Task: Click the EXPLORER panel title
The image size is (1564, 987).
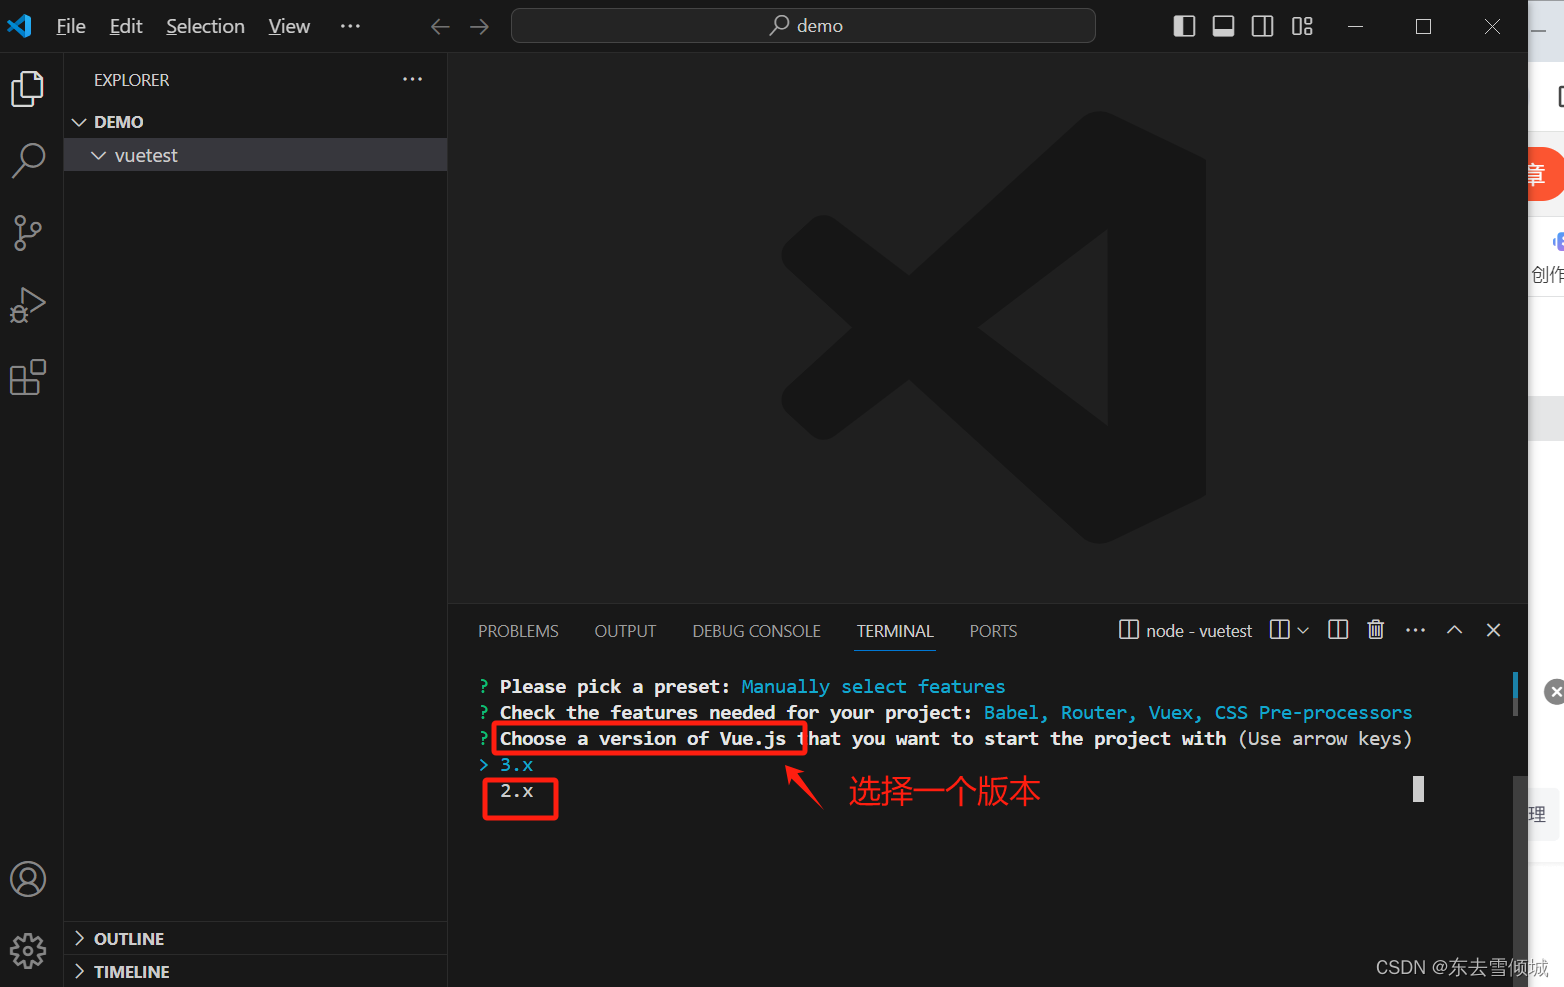Action: pos(131,80)
